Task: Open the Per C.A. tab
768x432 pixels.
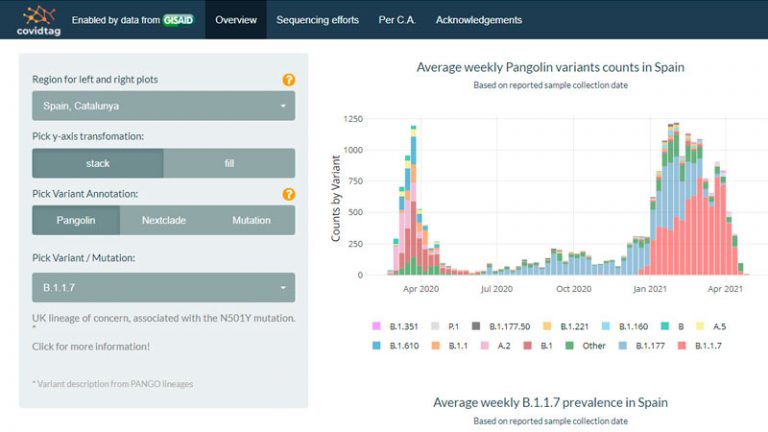Action: (397, 20)
